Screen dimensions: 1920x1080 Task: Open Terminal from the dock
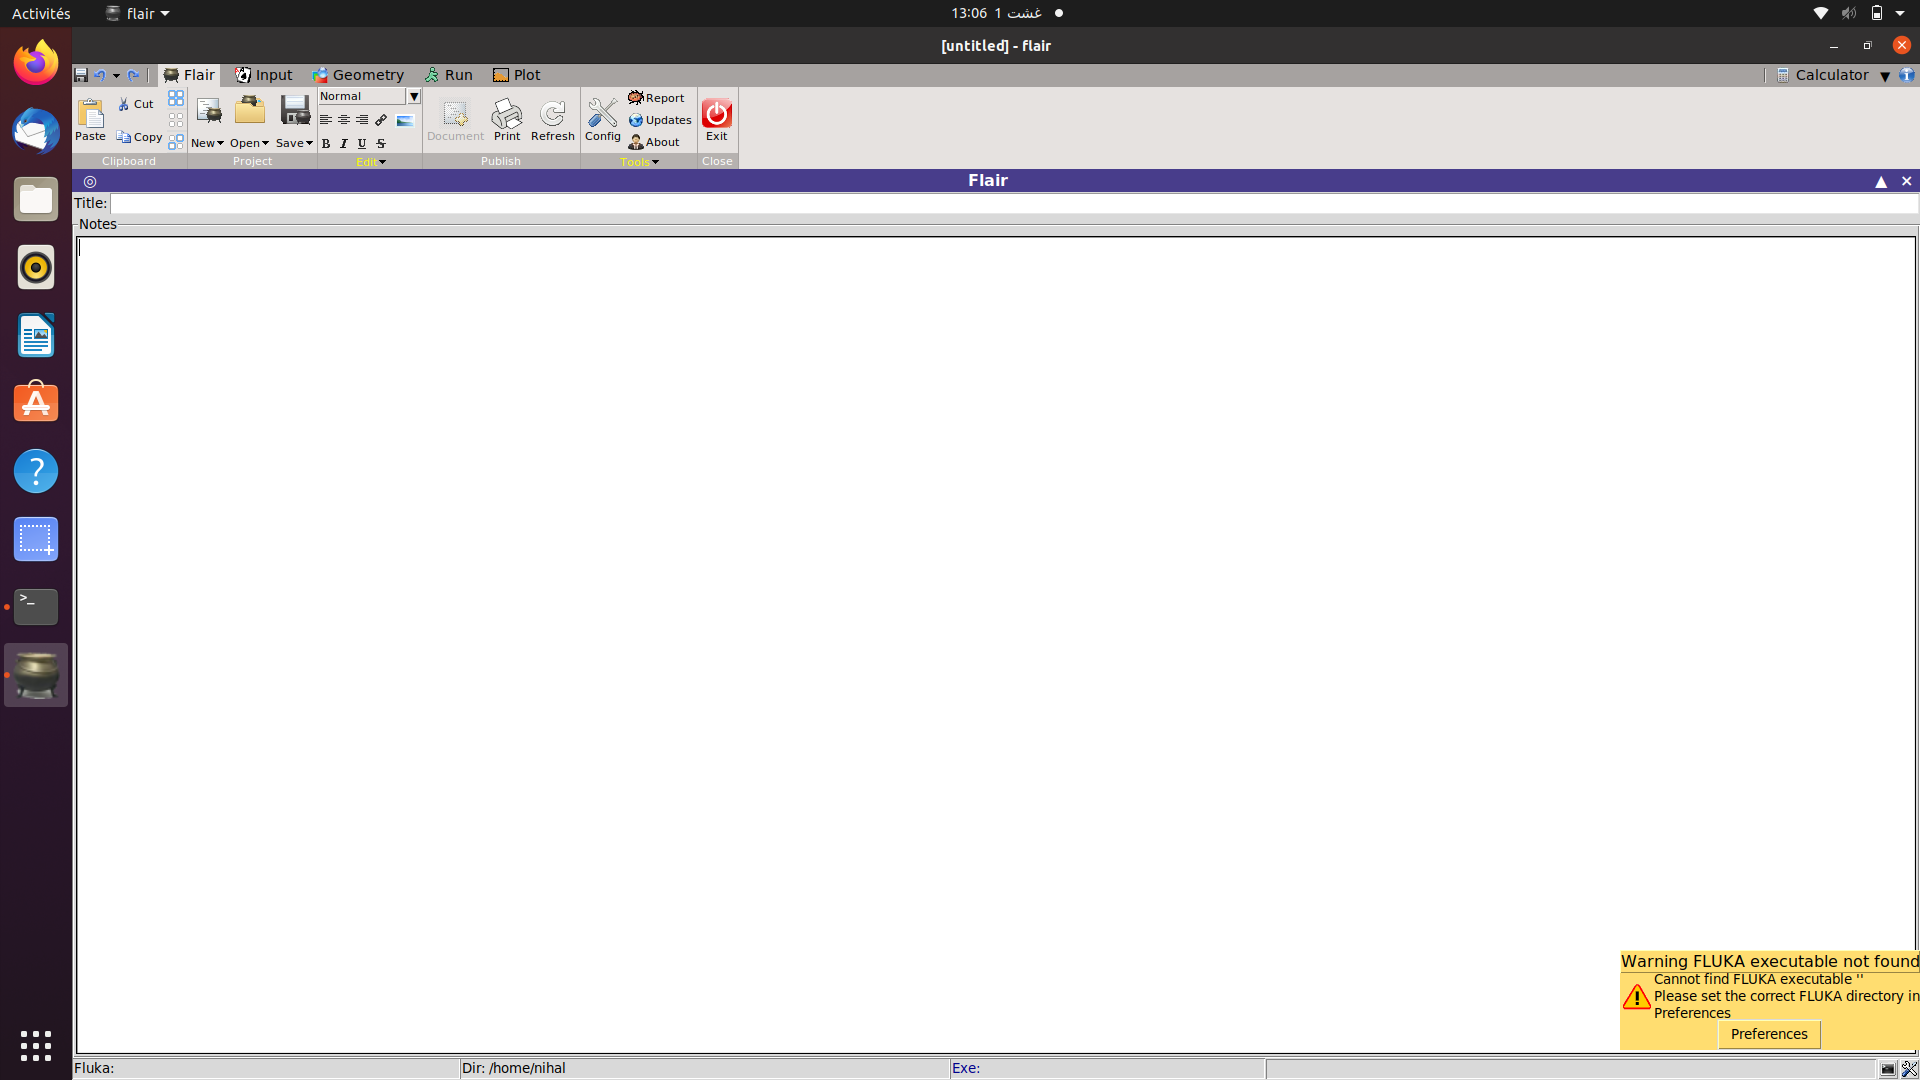pos(36,607)
